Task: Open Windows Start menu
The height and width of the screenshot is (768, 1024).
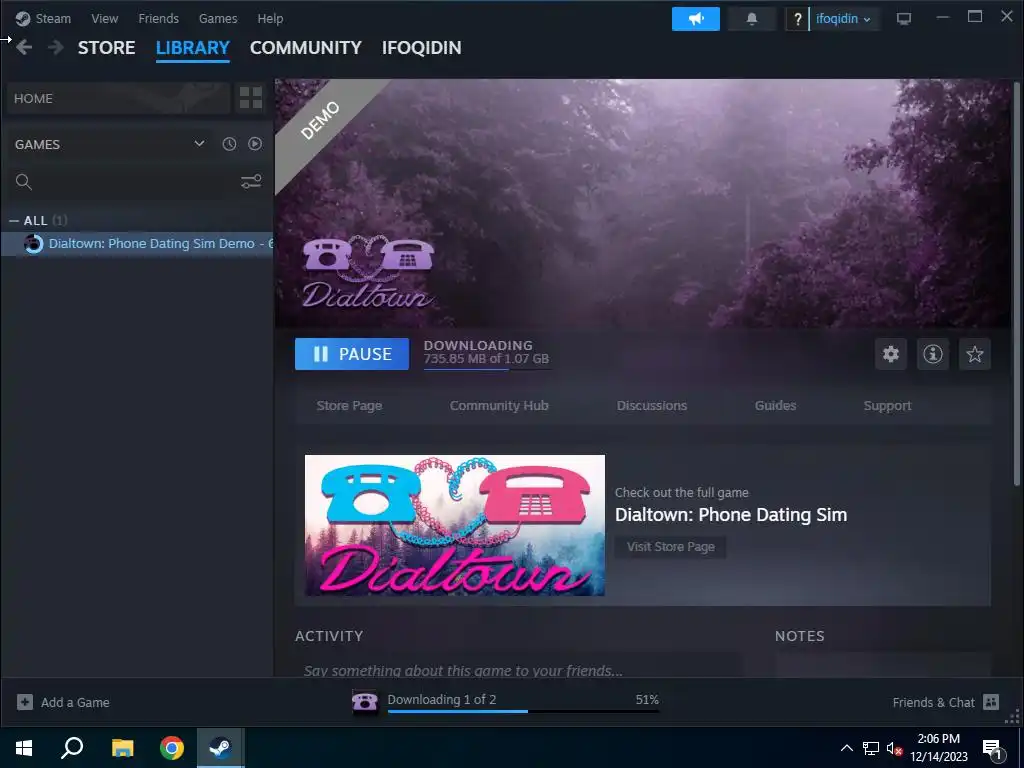Action: [24, 748]
